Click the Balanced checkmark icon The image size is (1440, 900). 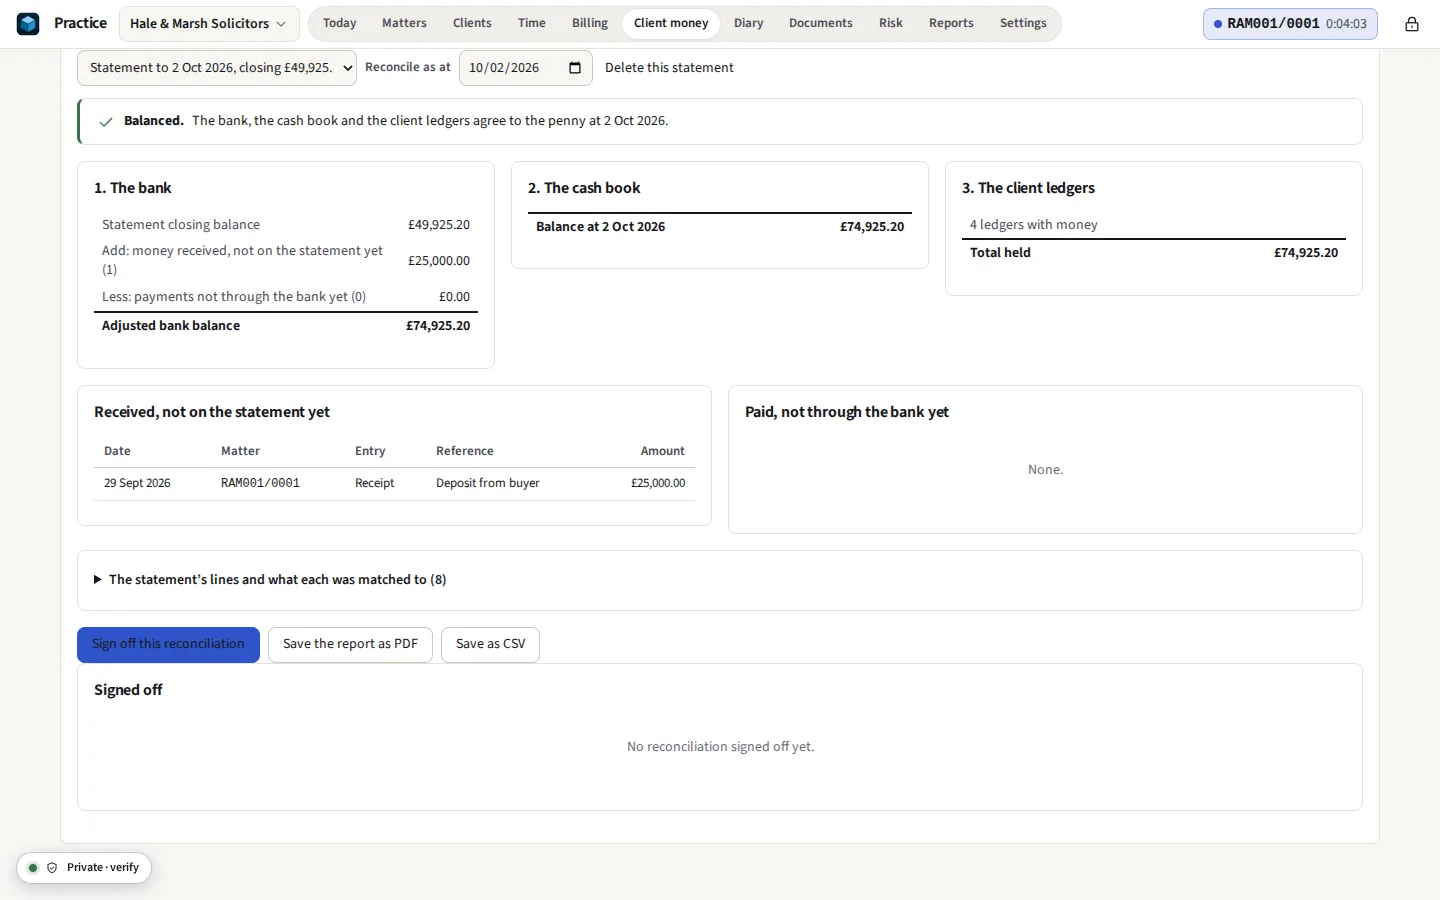105,122
